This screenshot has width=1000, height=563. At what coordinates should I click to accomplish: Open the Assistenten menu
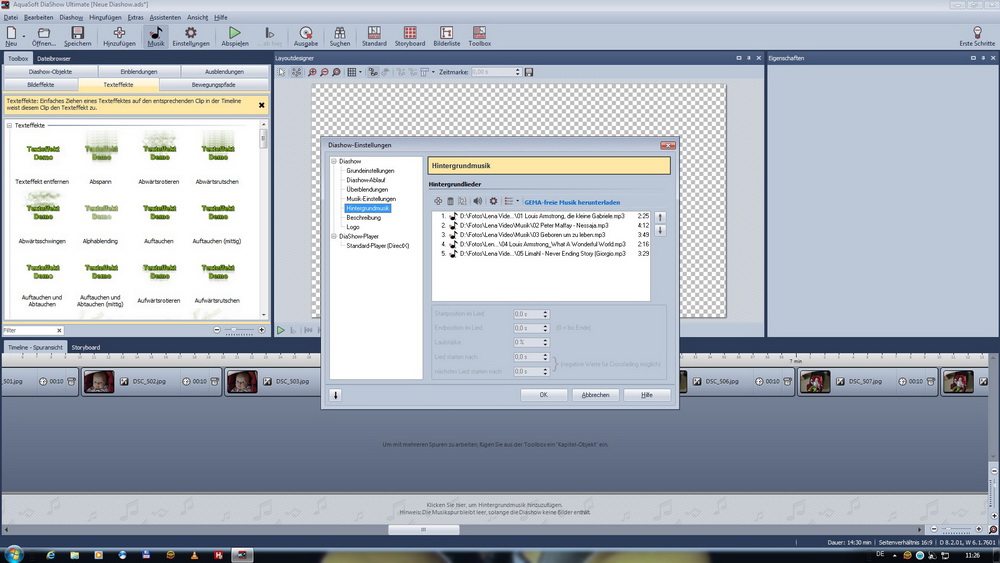[165, 17]
